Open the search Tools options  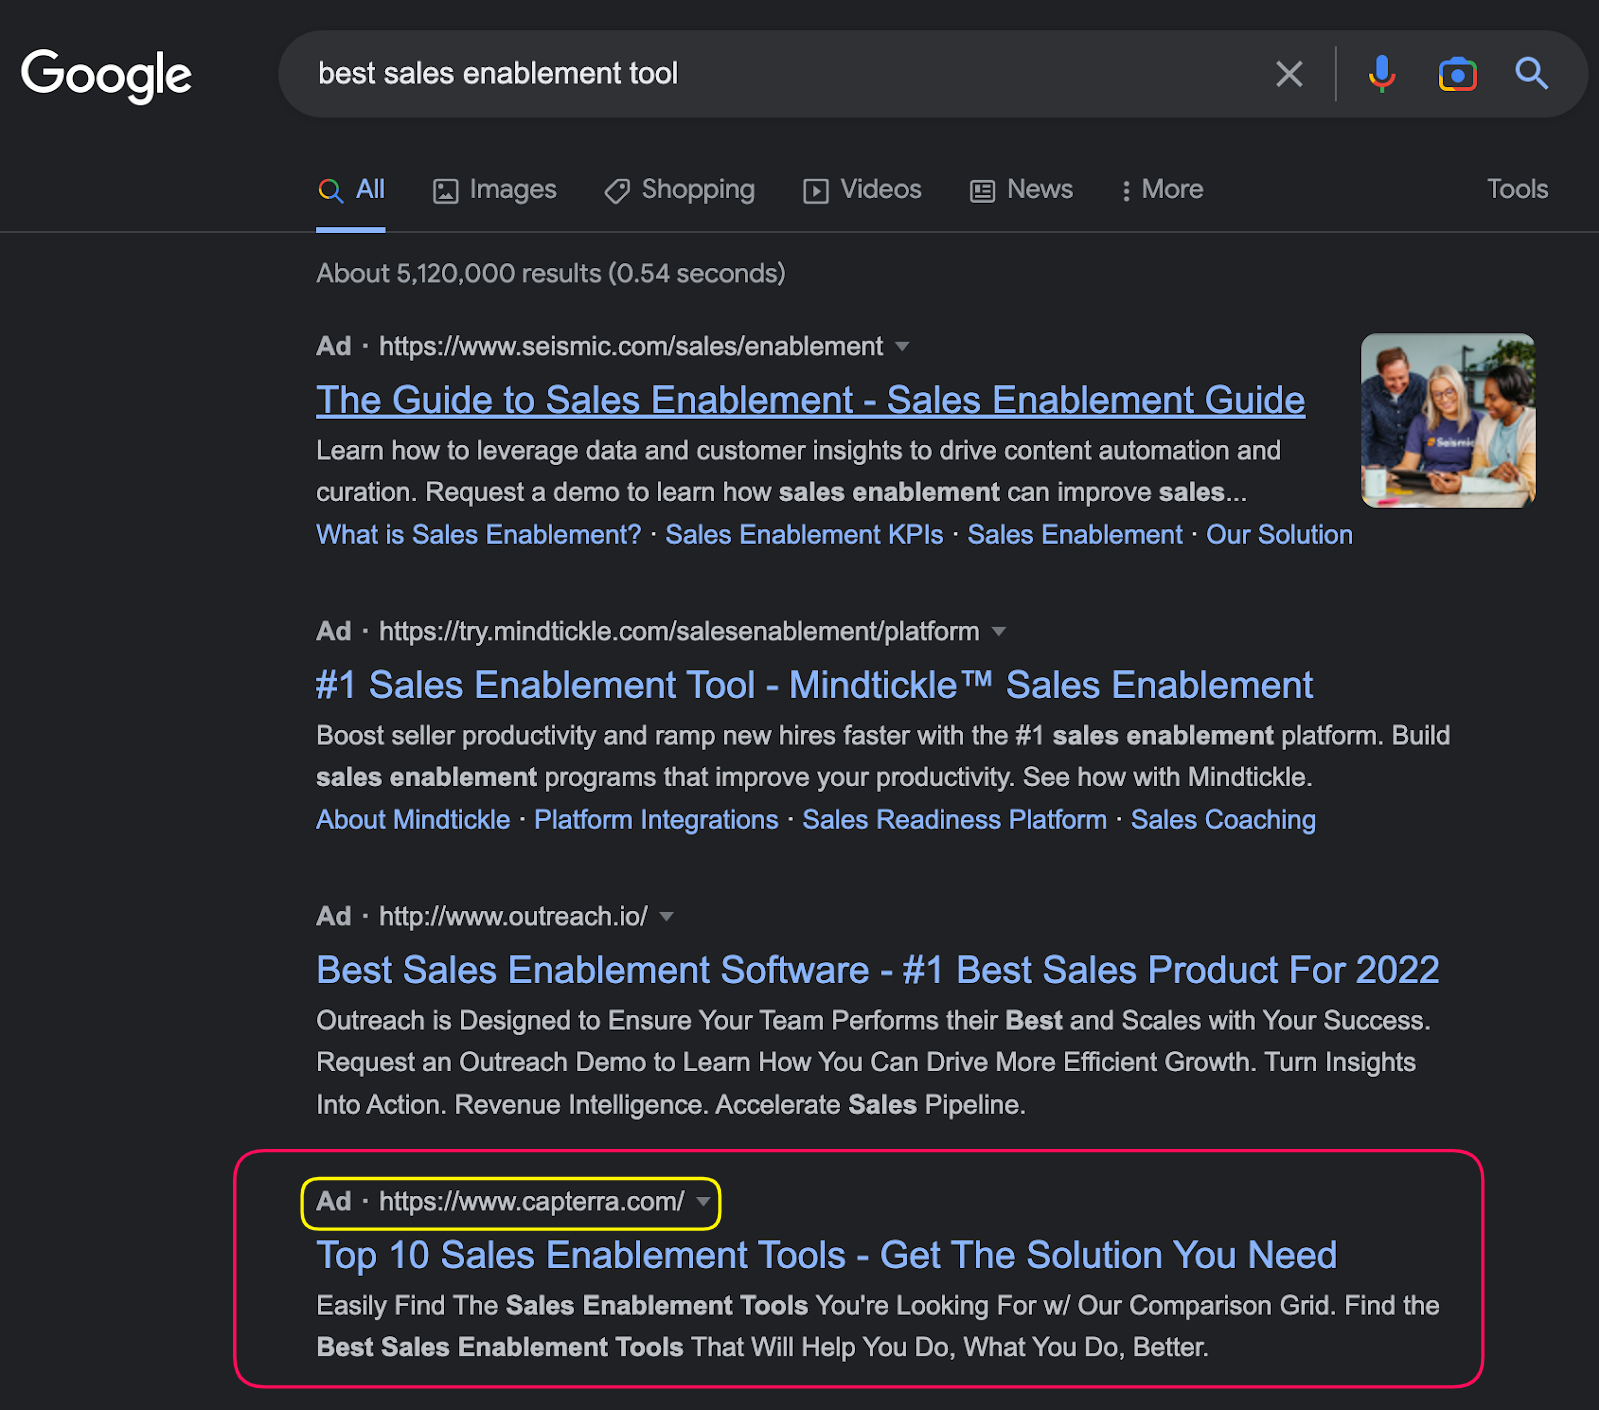tap(1517, 189)
